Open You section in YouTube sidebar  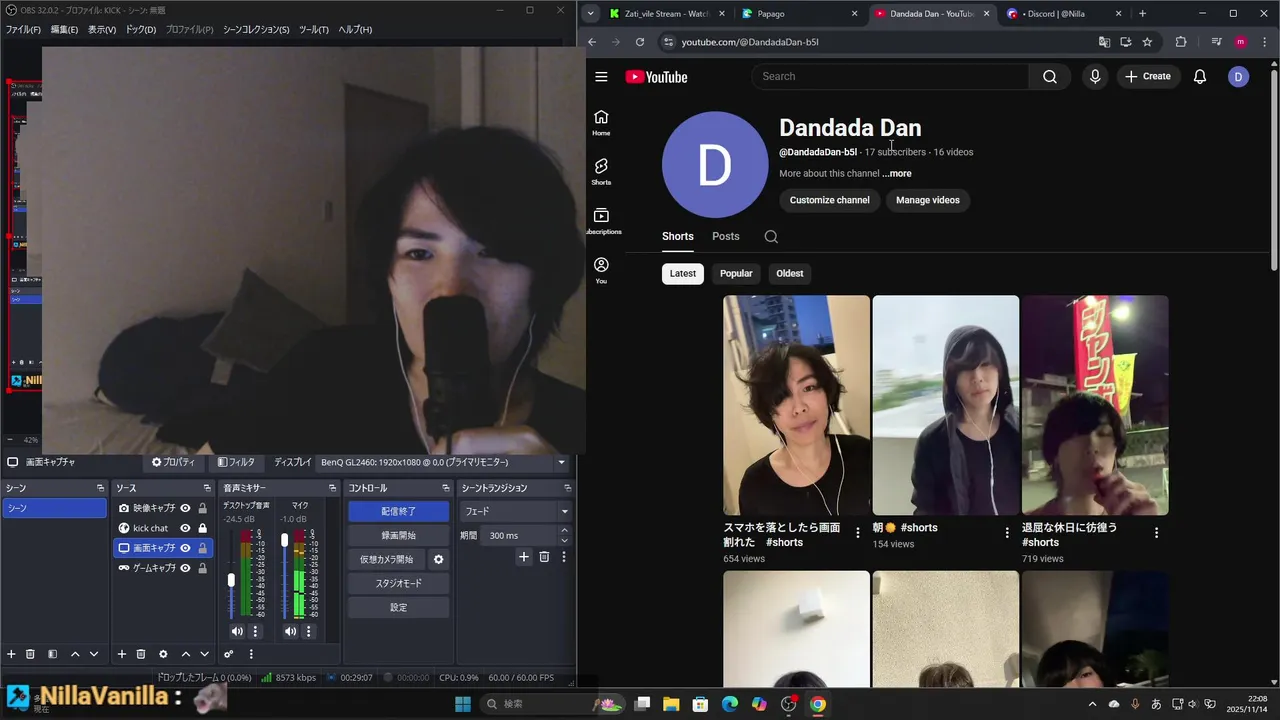click(601, 270)
